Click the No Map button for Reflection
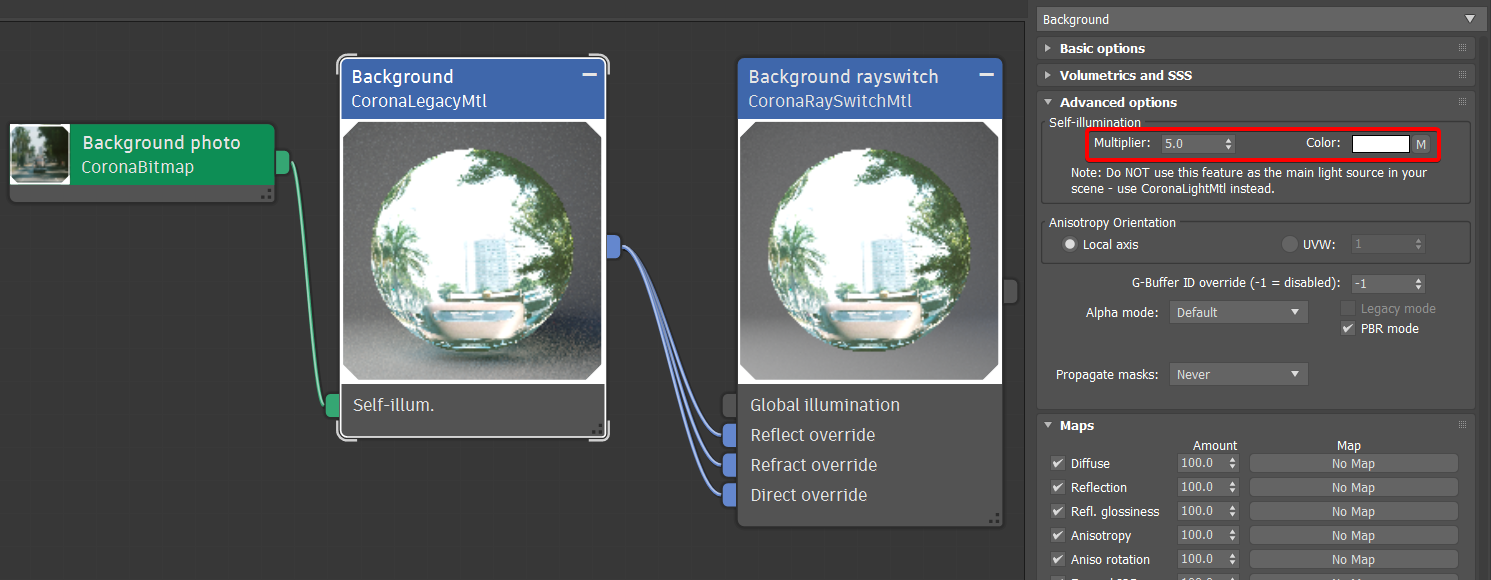 point(1353,487)
